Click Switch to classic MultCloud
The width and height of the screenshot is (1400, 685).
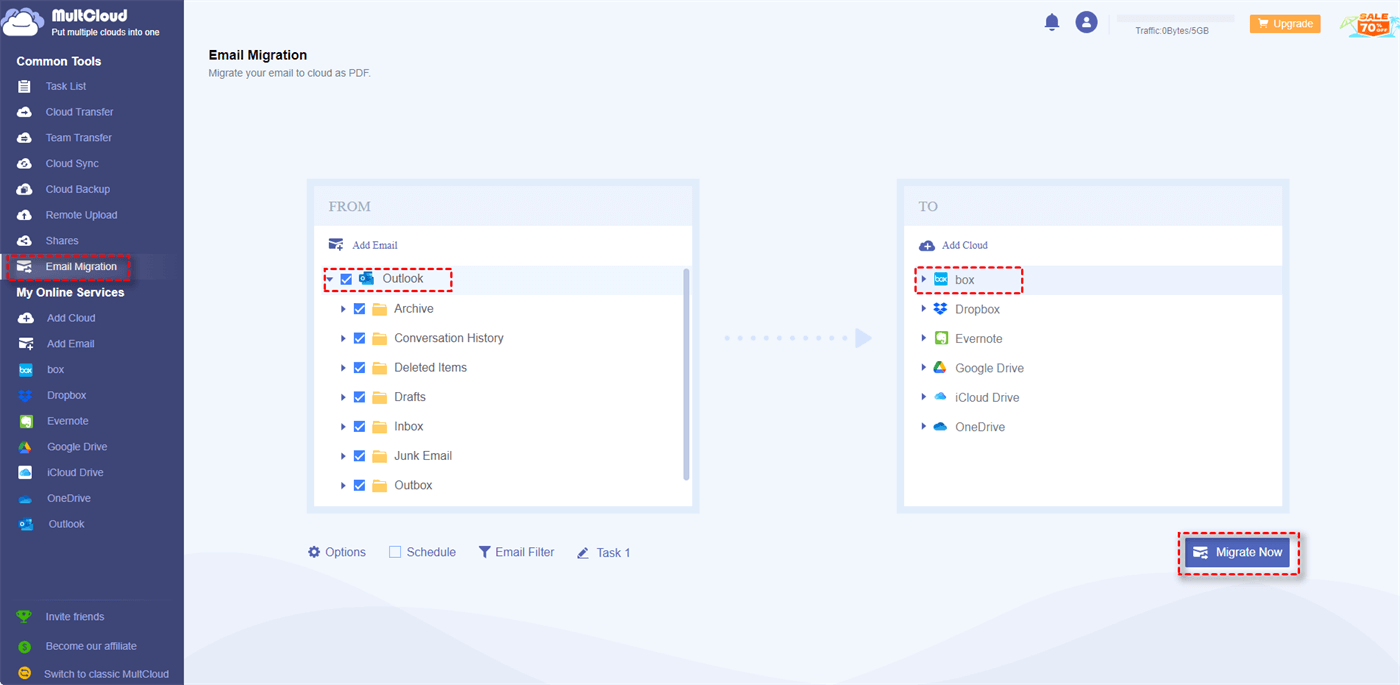click(x=106, y=674)
